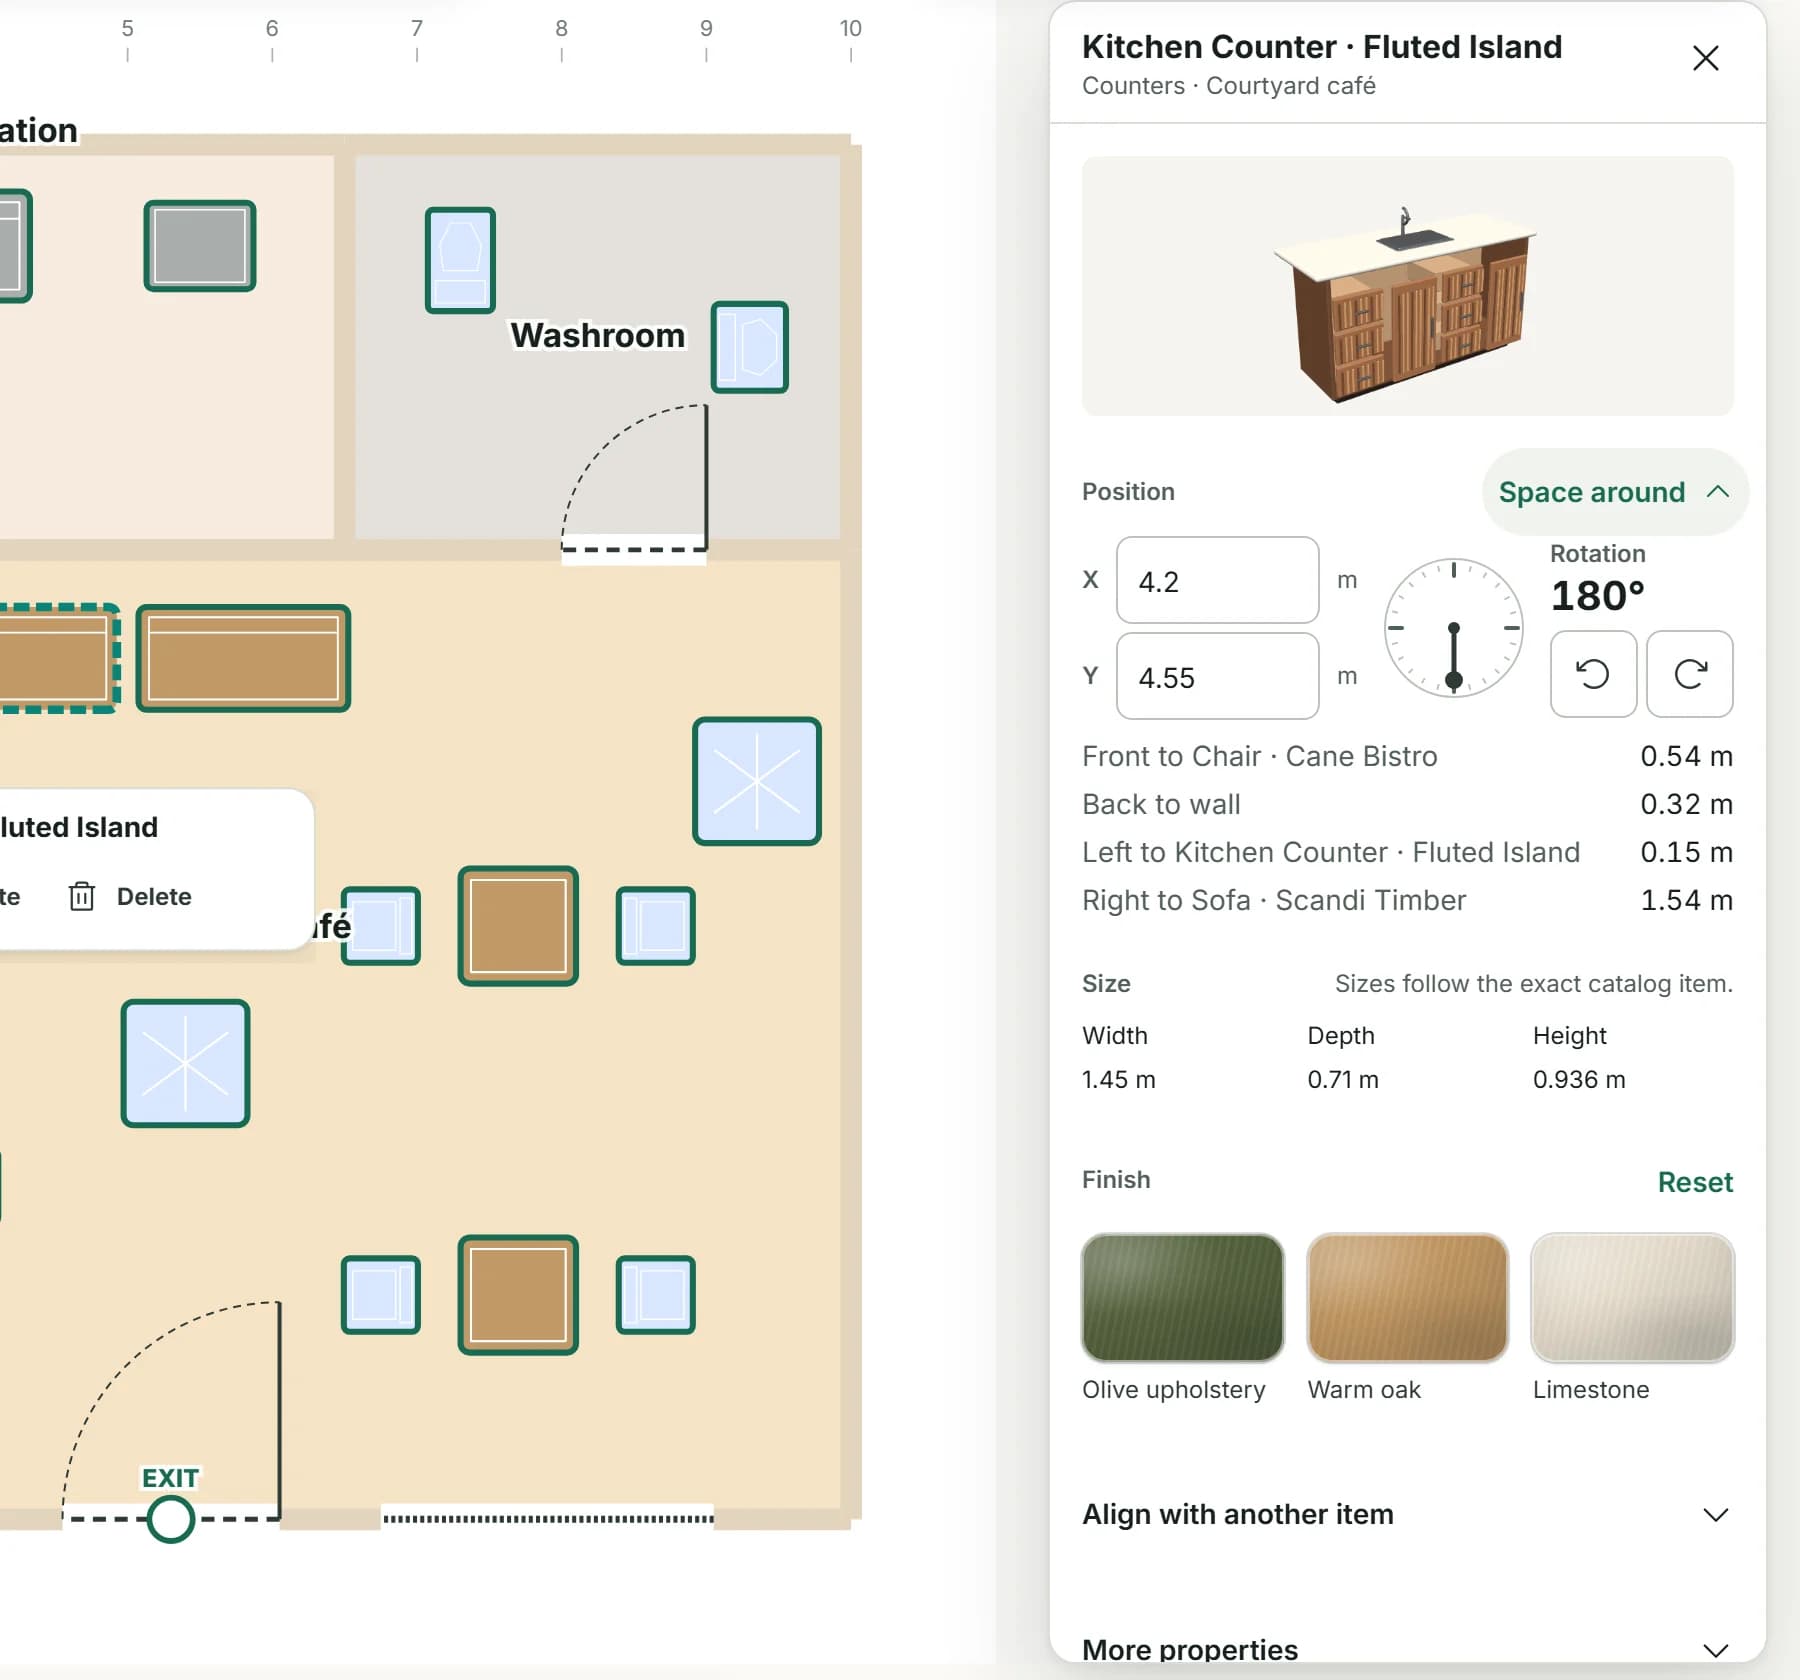Select the toilet fixture in the Washroom
This screenshot has height=1680, width=1800.
[x=460, y=260]
